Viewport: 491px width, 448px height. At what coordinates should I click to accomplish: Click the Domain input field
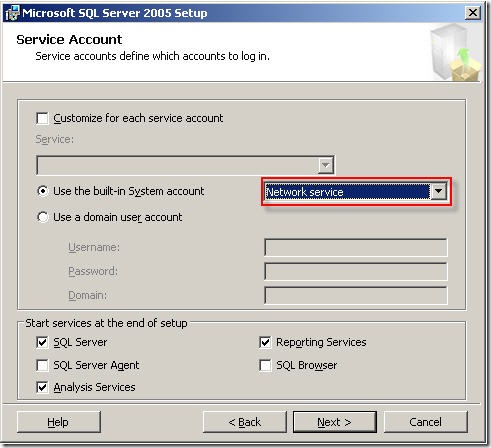[x=356, y=295]
